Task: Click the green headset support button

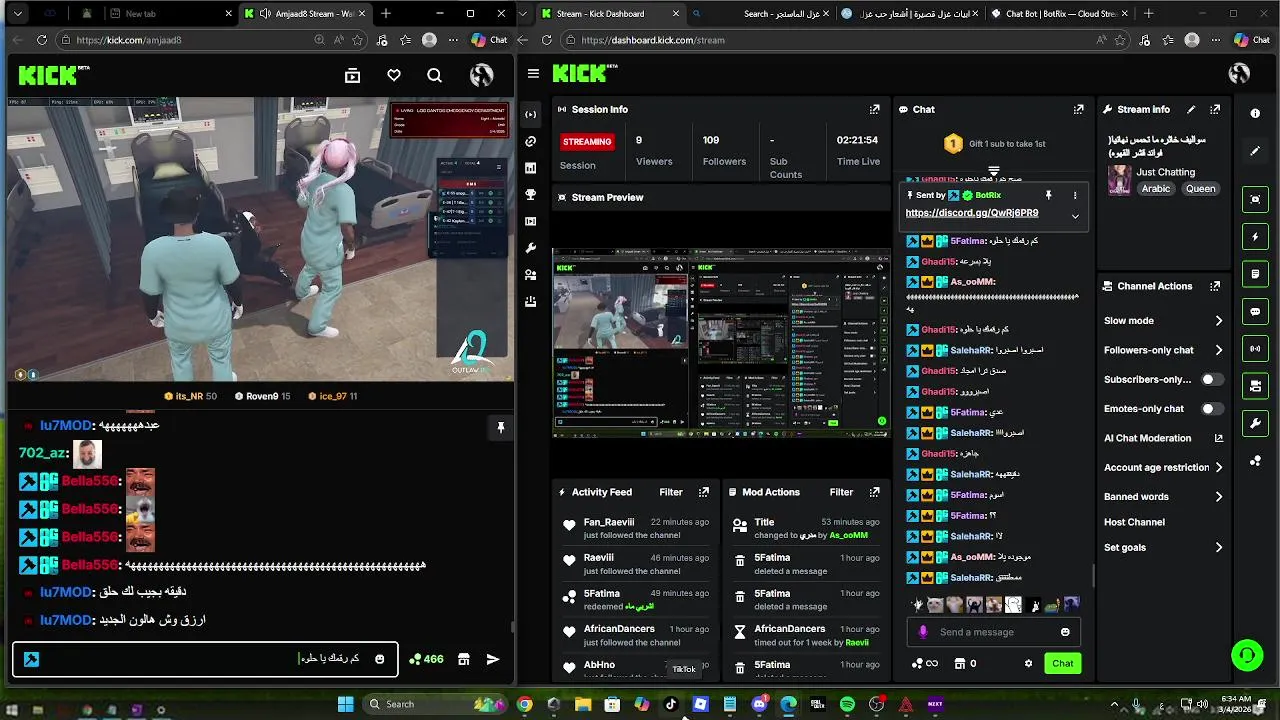Action: [1247, 656]
